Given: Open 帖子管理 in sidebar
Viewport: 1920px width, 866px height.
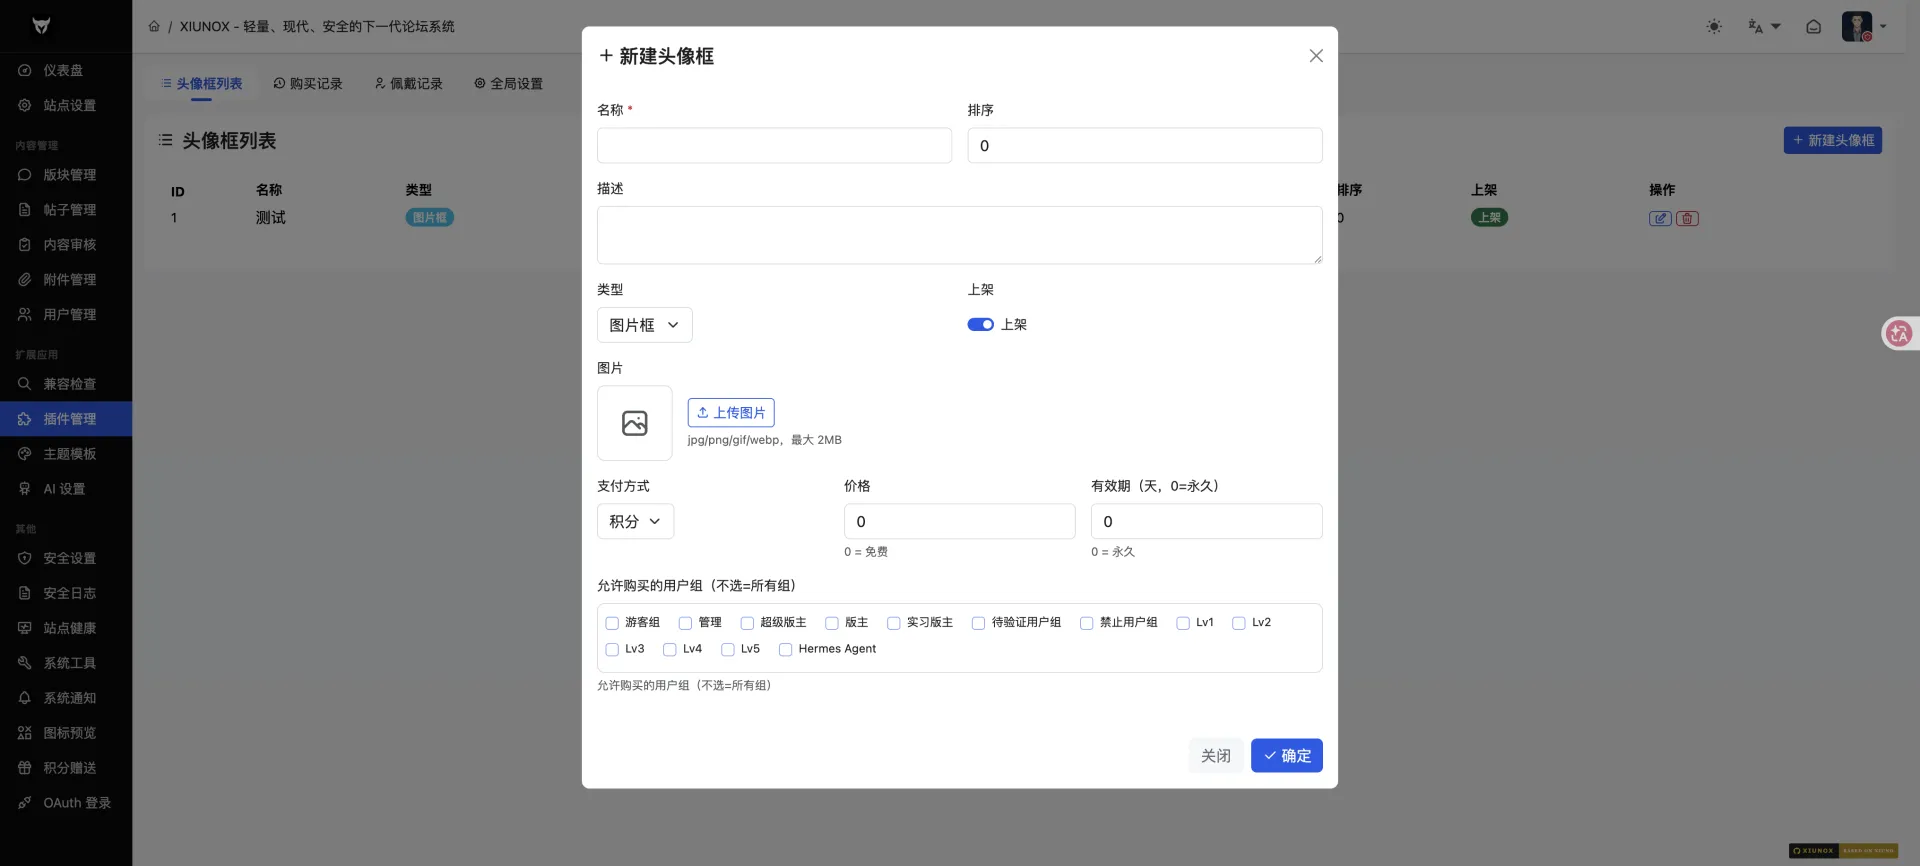Looking at the screenshot, I should point(66,210).
